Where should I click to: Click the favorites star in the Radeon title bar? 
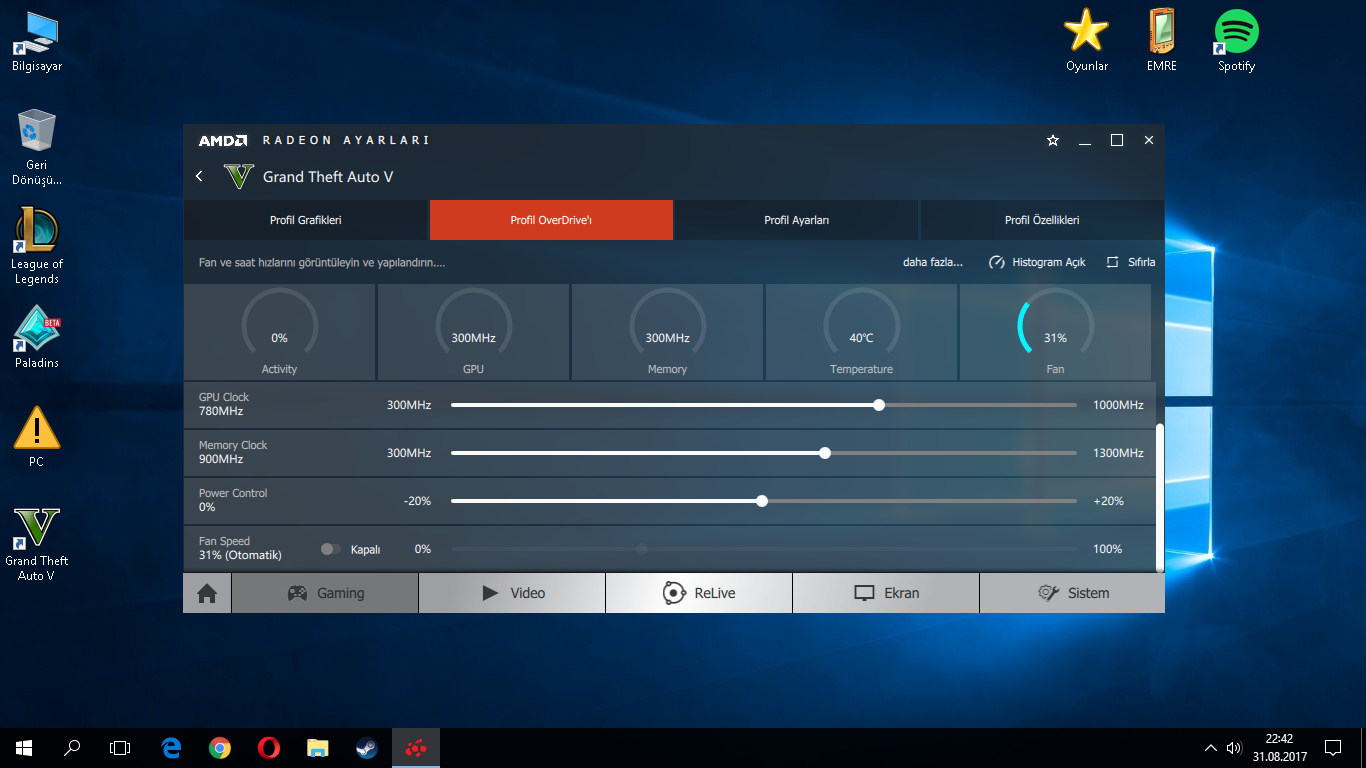coord(1052,141)
